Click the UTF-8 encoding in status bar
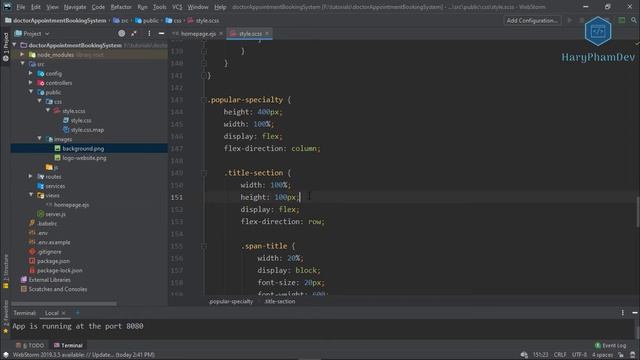 [x=579, y=355]
